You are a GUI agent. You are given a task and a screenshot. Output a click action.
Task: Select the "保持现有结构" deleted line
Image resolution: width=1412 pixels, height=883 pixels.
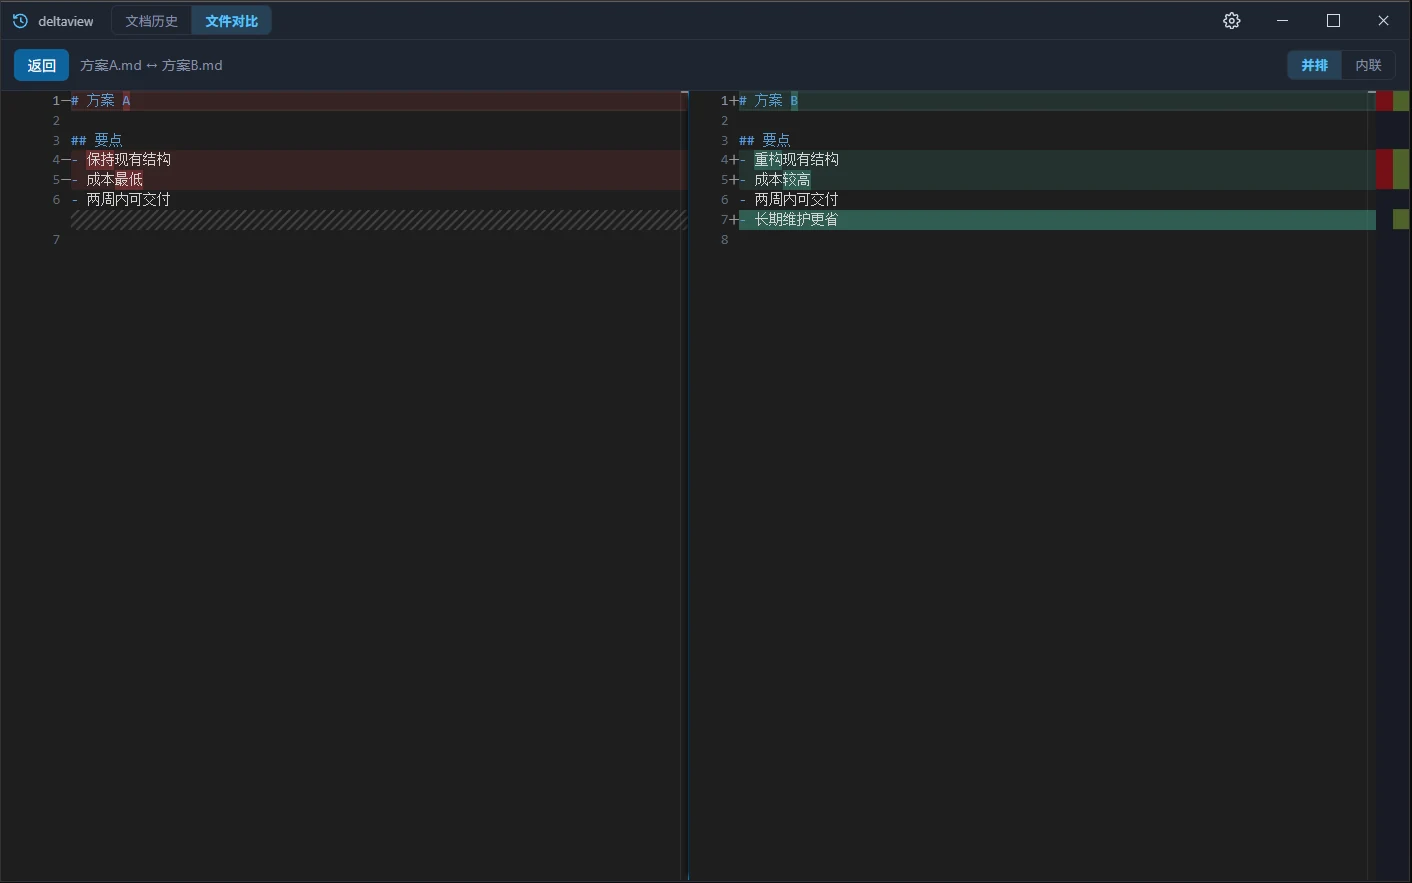click(x=379, y=160)
